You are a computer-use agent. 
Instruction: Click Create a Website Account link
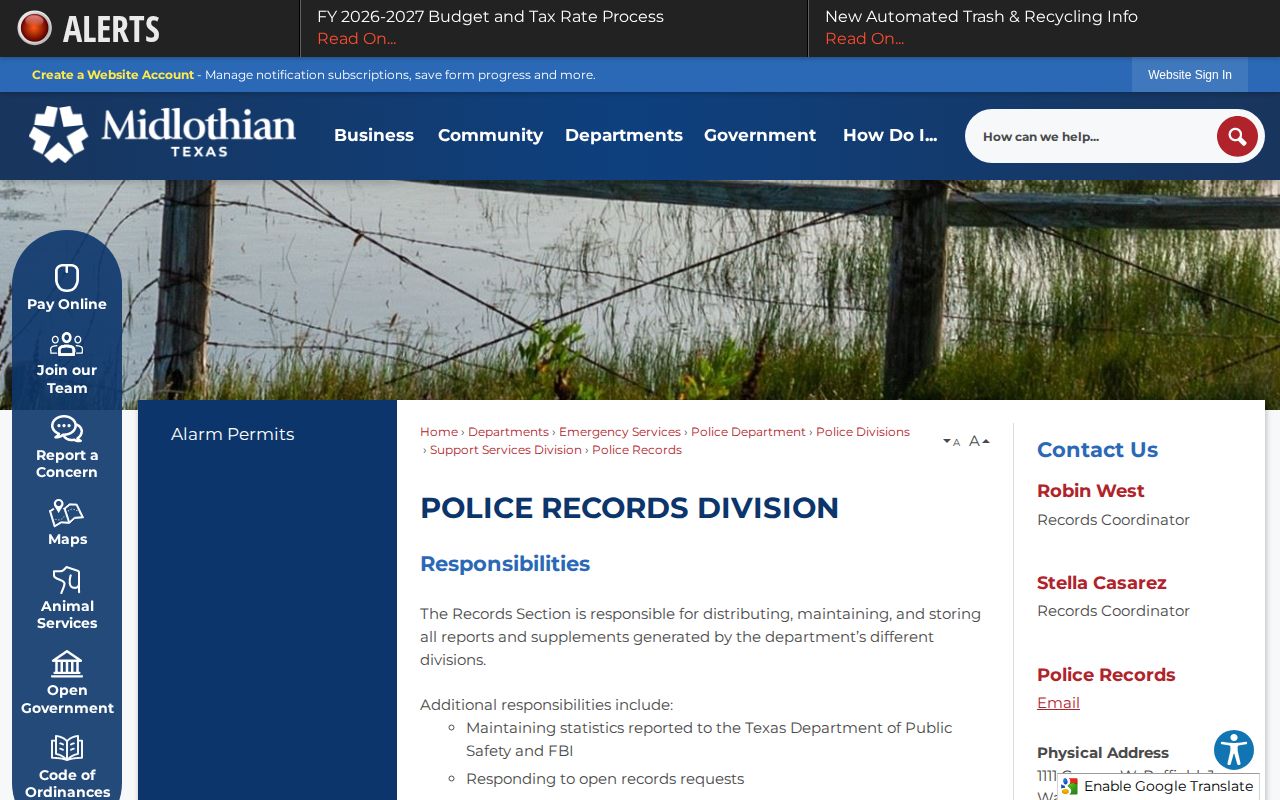113,75
